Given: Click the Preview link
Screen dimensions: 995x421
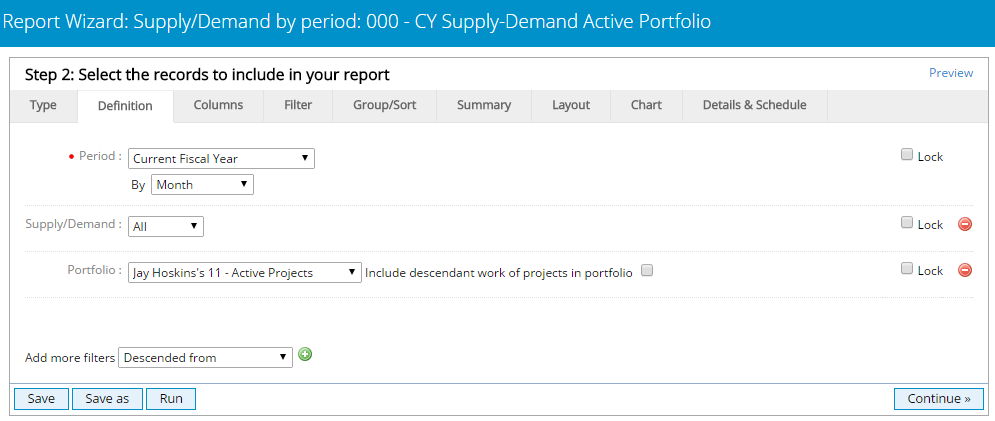Looking at the screenshot, I should (x=950, y=73).
